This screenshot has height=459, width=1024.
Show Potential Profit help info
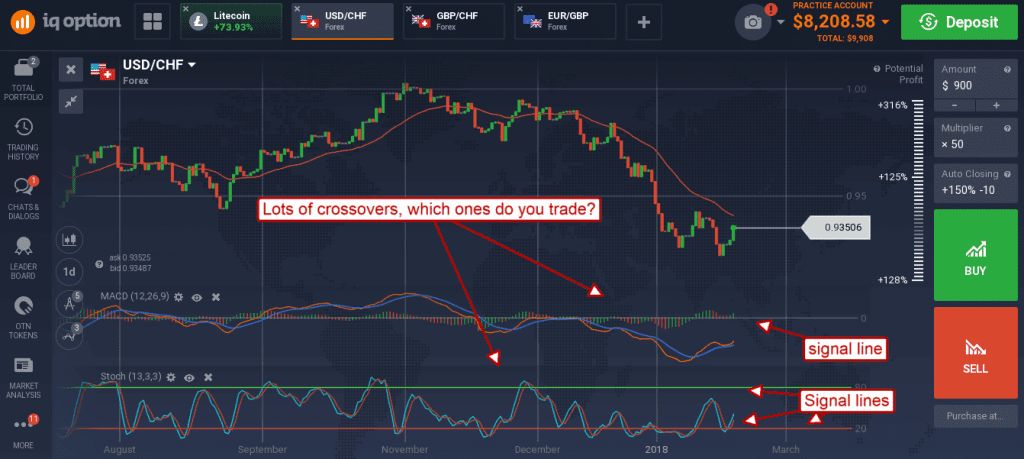click(877, 69)
